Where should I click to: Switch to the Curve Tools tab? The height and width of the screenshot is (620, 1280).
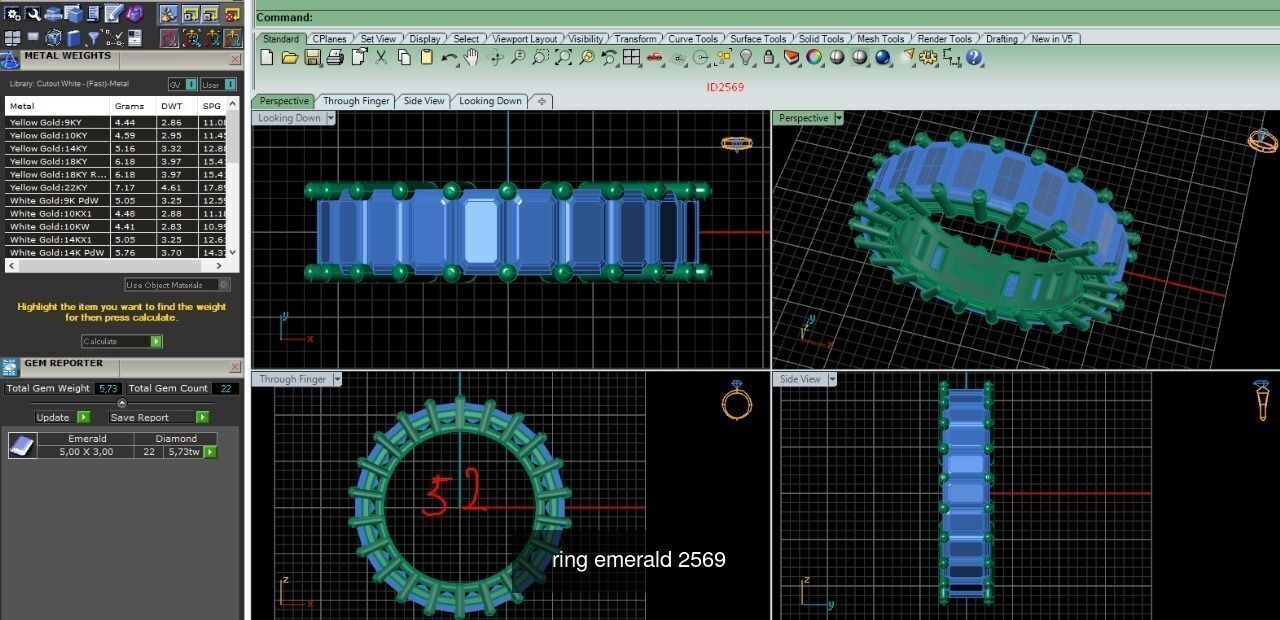[x=693, y=39]
